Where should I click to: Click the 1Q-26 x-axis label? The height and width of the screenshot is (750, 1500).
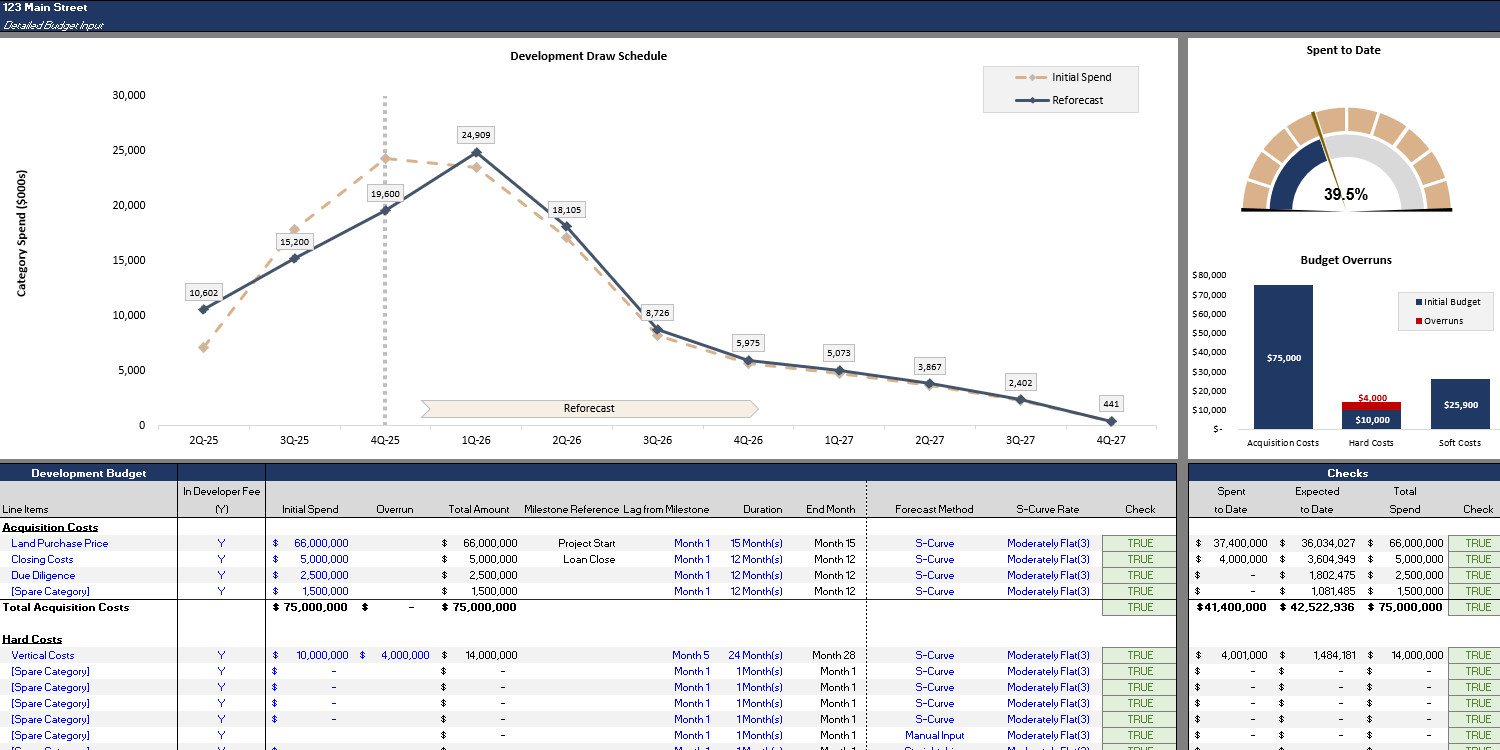[476, 440]
